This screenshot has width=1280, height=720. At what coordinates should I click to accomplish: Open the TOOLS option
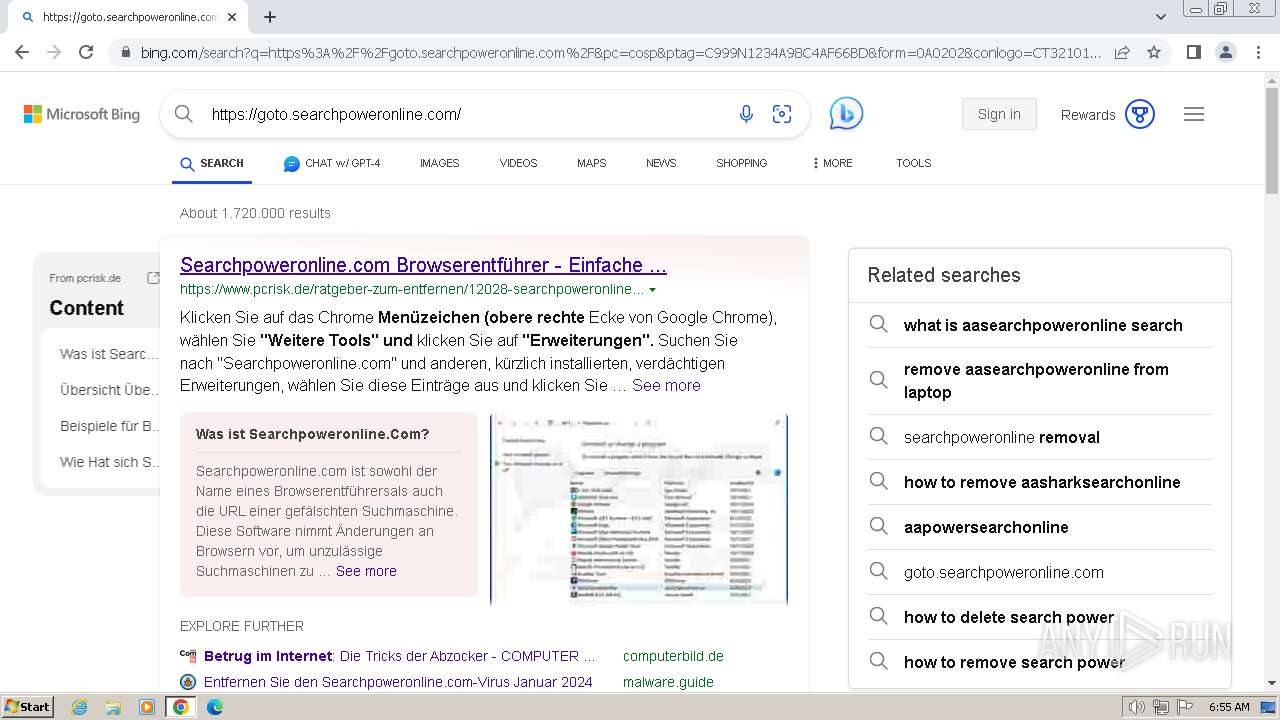coord(914,163)
